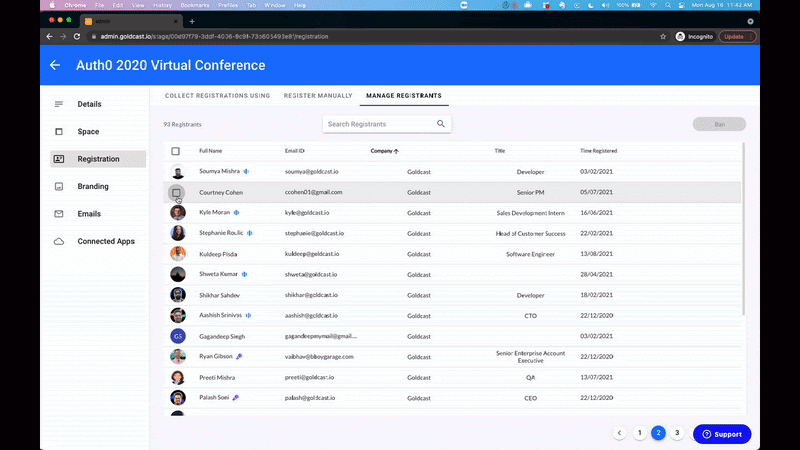Click Stephanie Roulic's avatar
Viewport: 800px width, 450px height.
[x=178, y=233]
